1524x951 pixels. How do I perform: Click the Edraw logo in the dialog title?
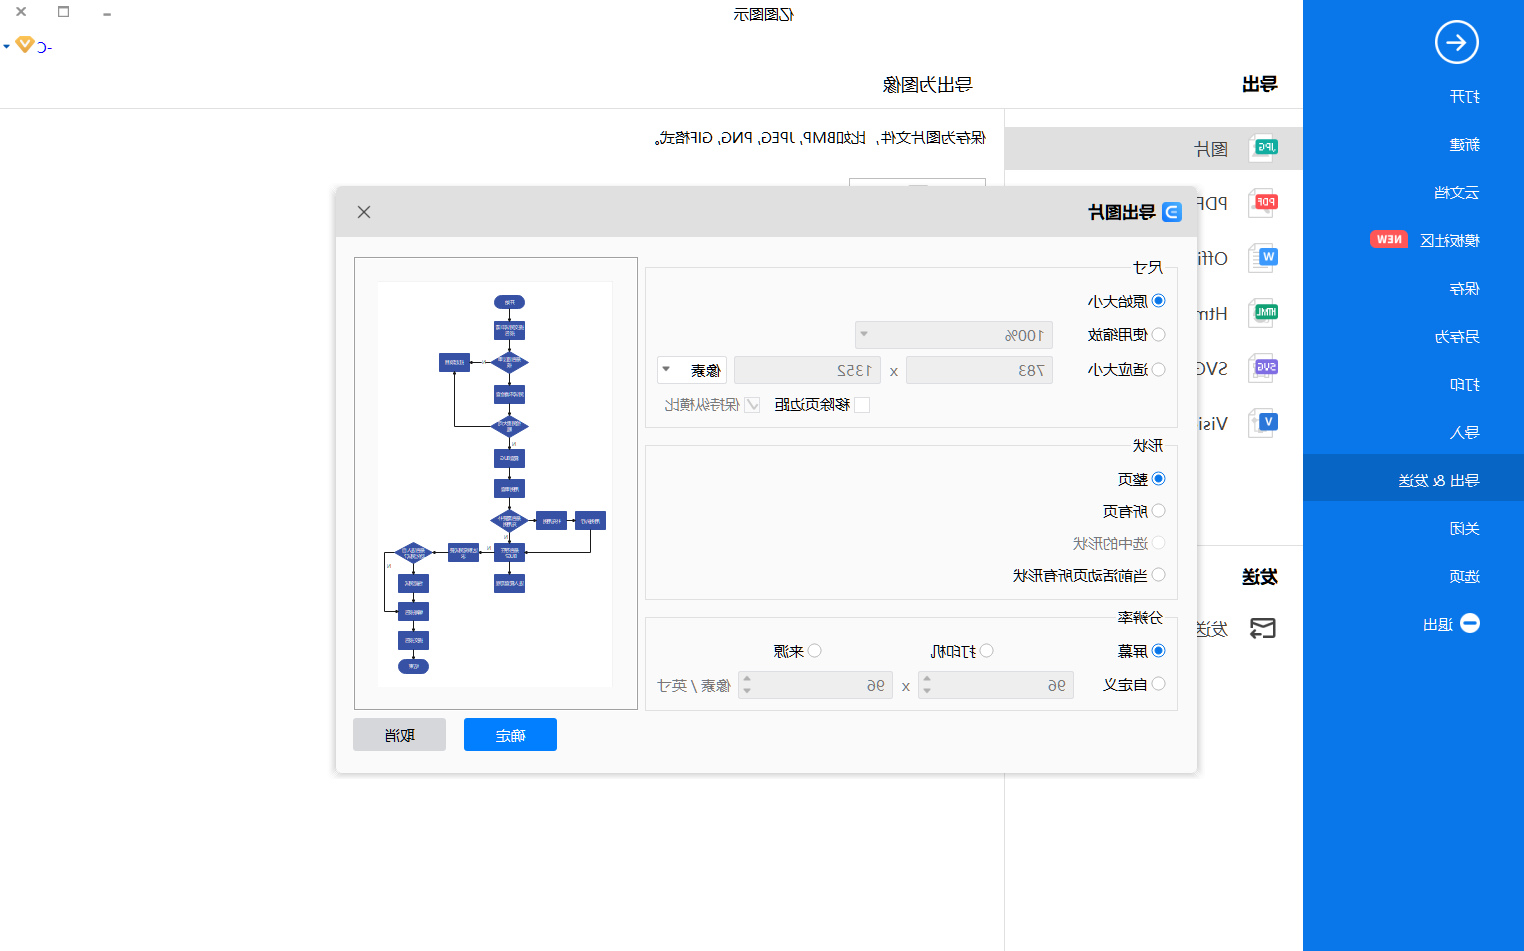pyautogui.click(x=1172, y=212)
